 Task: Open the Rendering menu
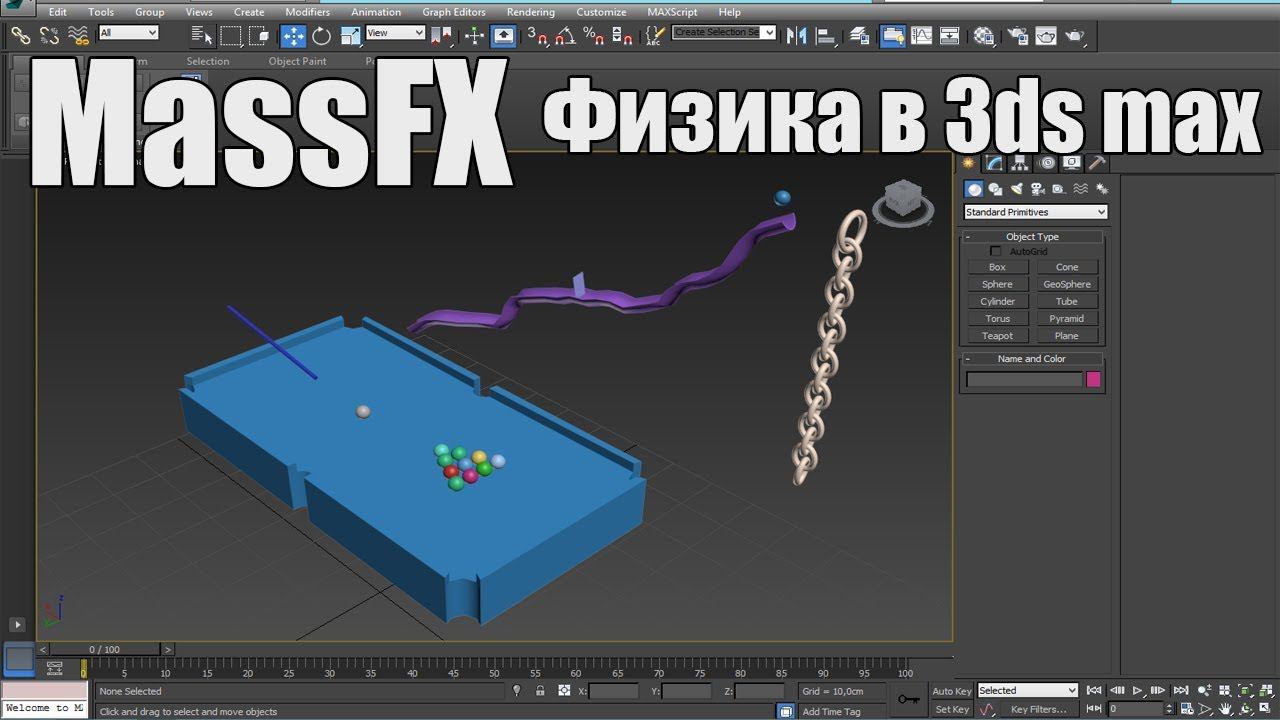tap(531, 12)
